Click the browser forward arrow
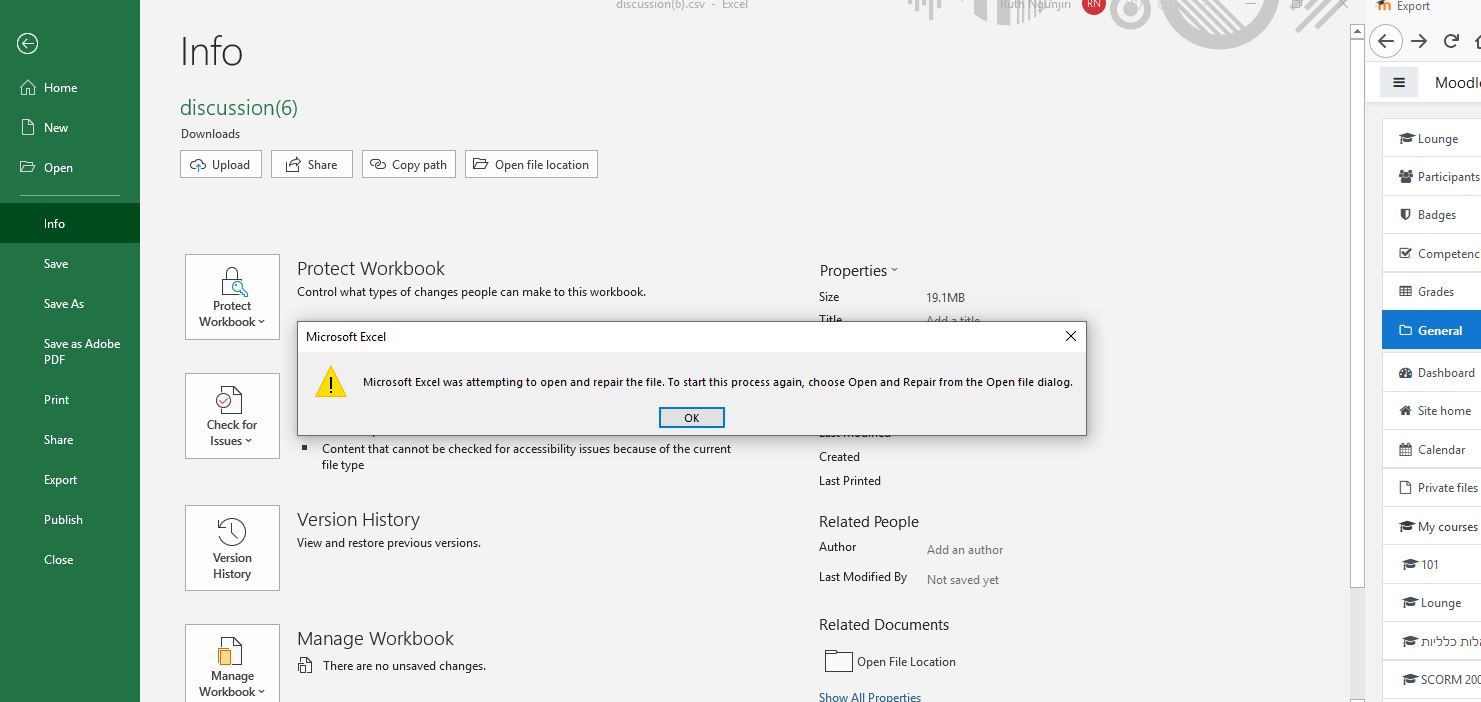 (x=1419, y=41)
